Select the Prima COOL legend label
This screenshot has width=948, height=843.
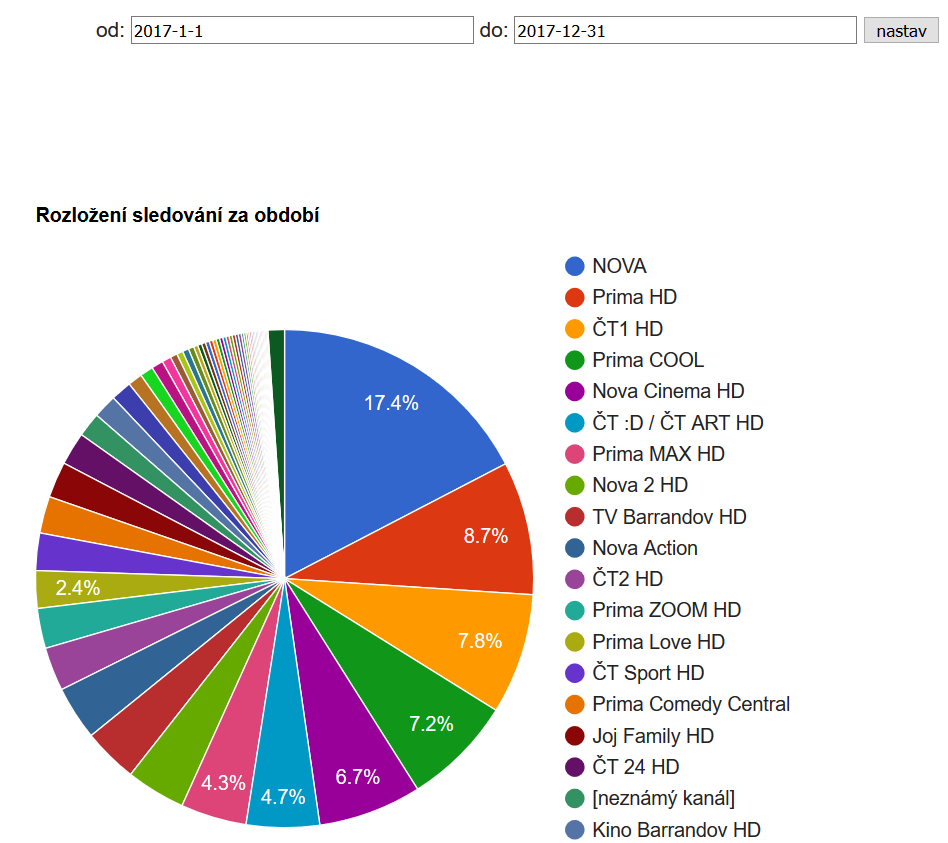pos(648,360)
